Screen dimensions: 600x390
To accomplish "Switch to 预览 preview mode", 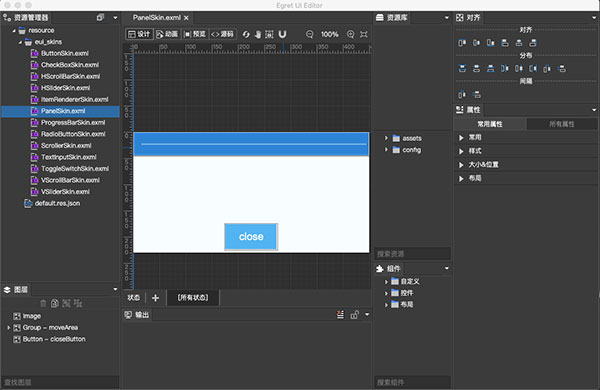I will (x=195, y=34).
